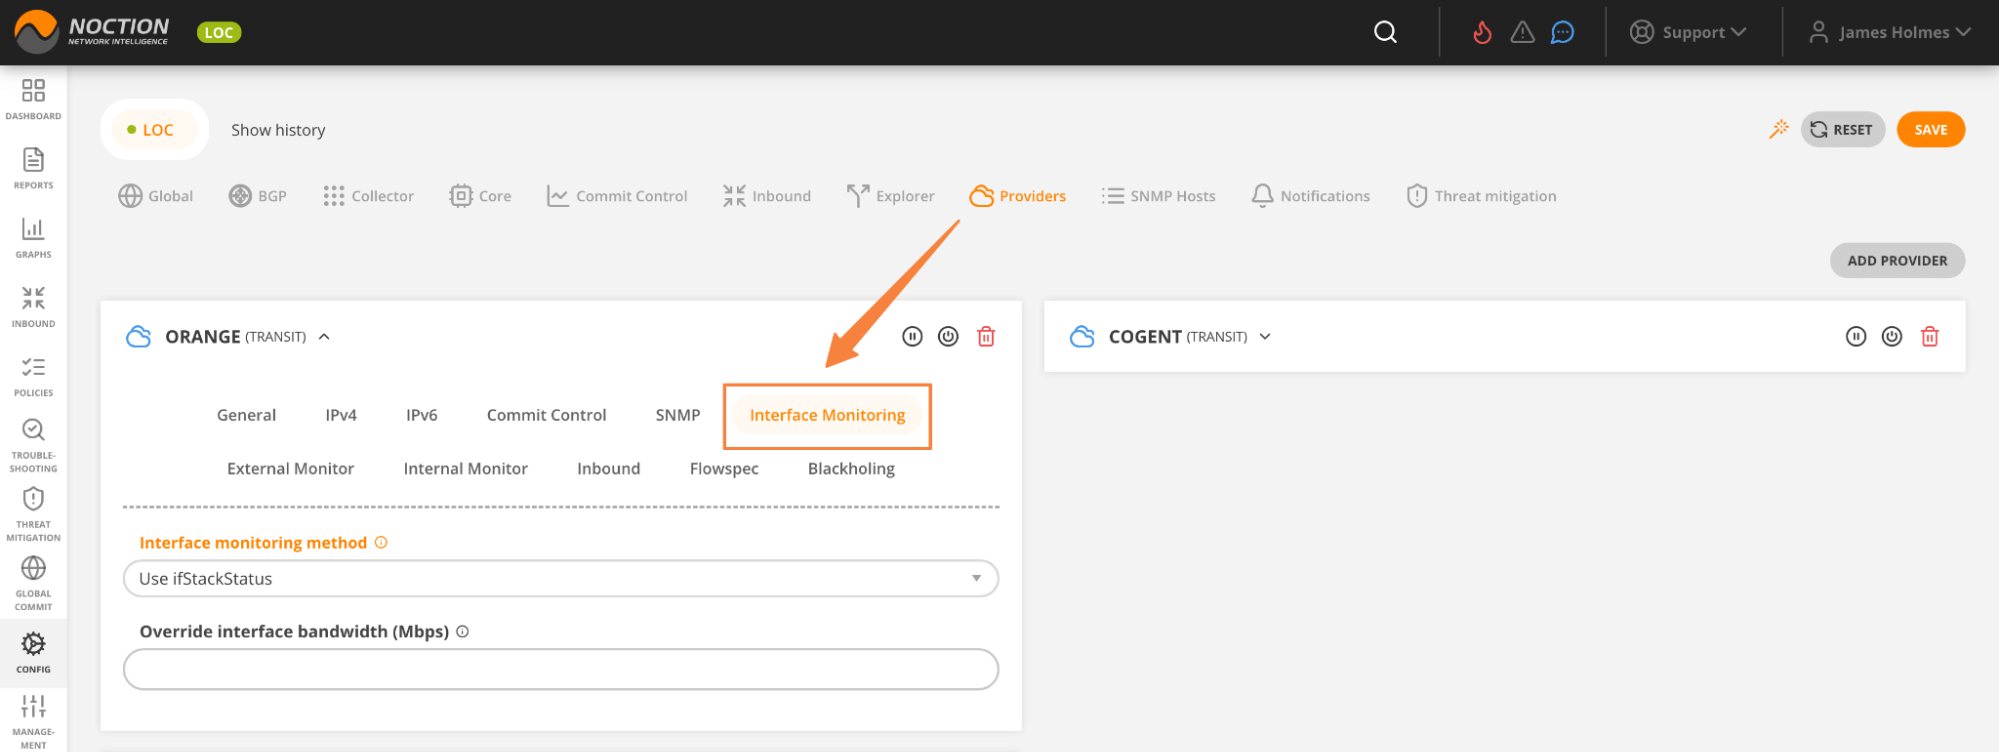1999x752 pixels.
Task: Switch to the SNMP Hosts tab
Action: point(1159,196)
